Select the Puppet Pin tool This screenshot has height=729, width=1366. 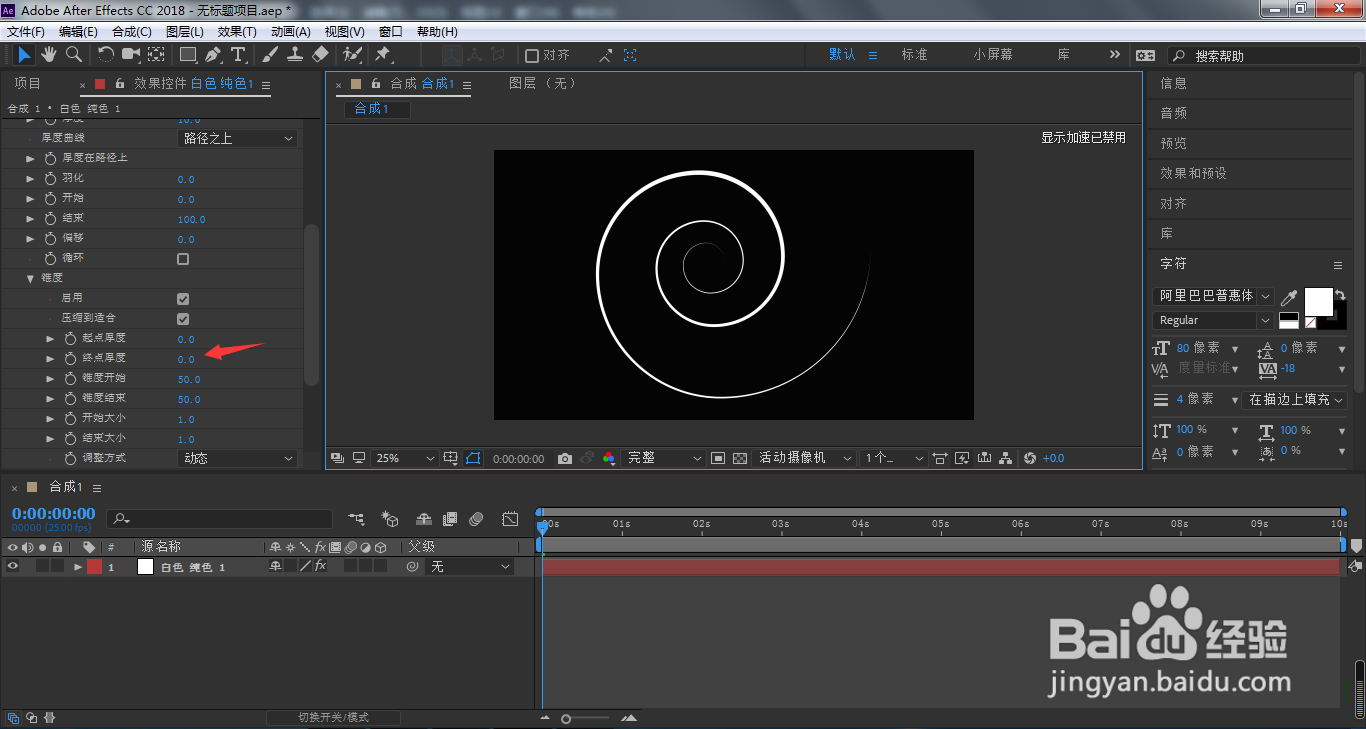(x=383, y=55)
